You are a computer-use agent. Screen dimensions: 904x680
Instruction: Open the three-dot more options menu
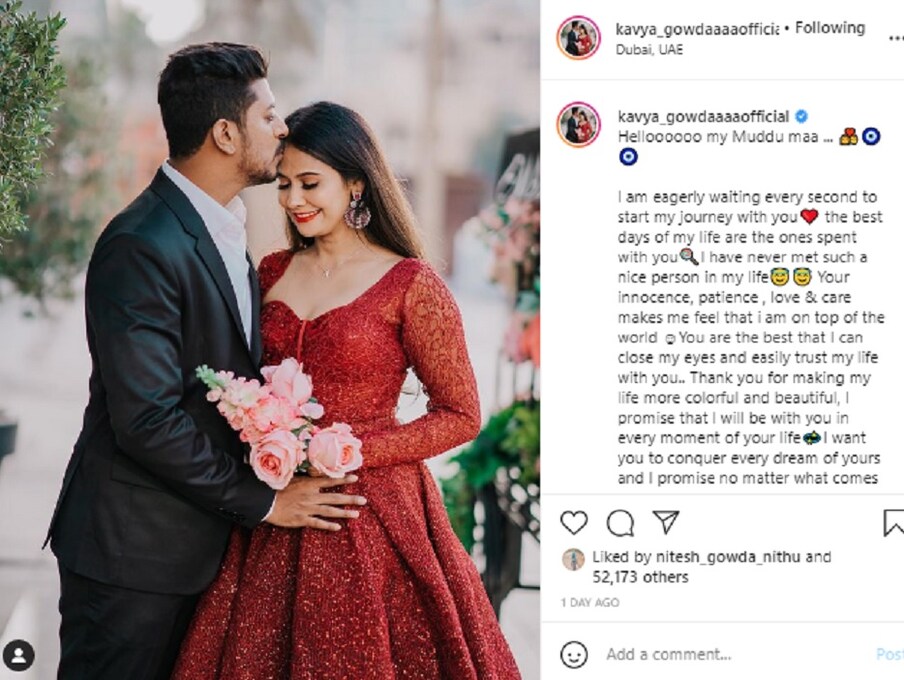(897, 38)
